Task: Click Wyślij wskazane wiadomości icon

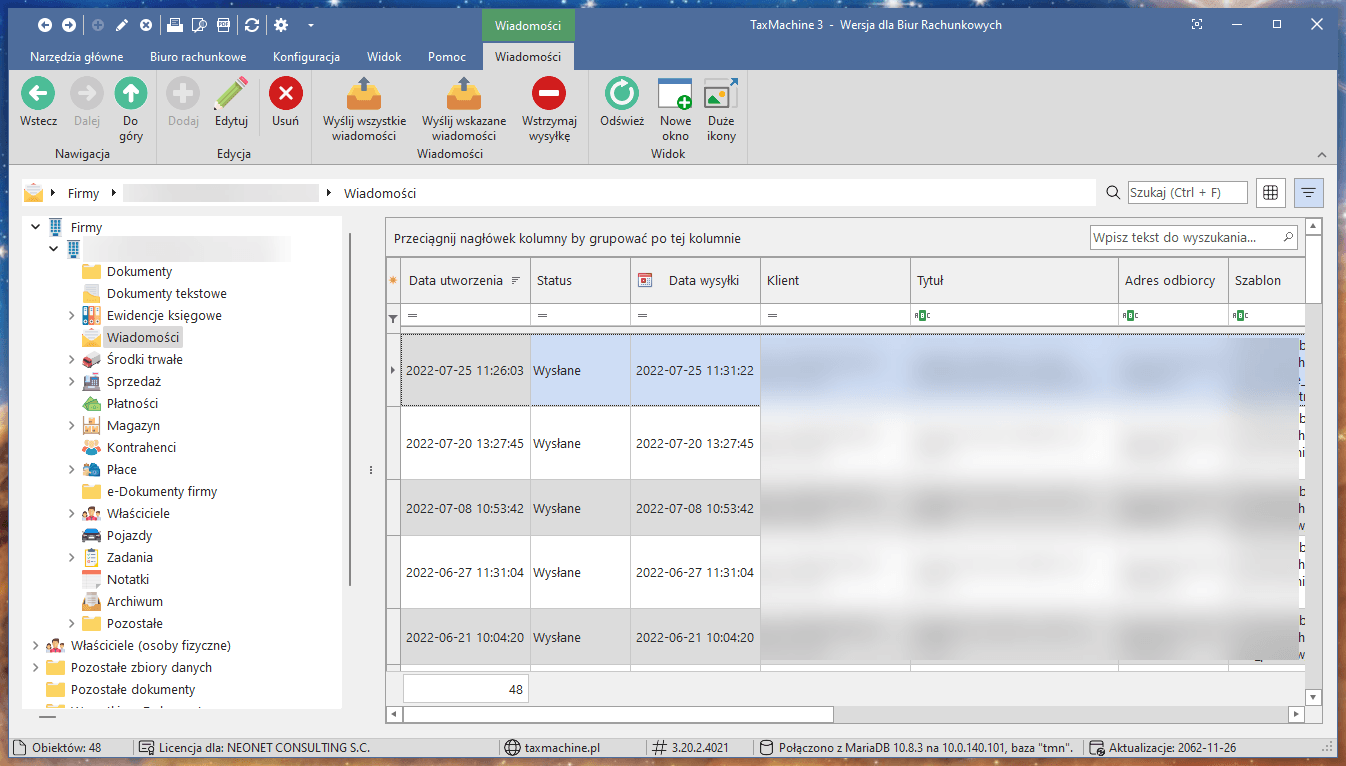Action: pos(463,94)
